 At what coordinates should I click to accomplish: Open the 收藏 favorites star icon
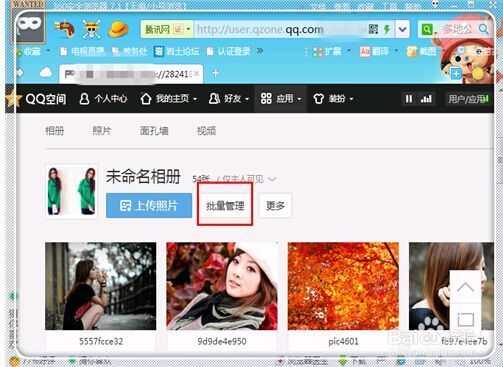pos(19,52)
